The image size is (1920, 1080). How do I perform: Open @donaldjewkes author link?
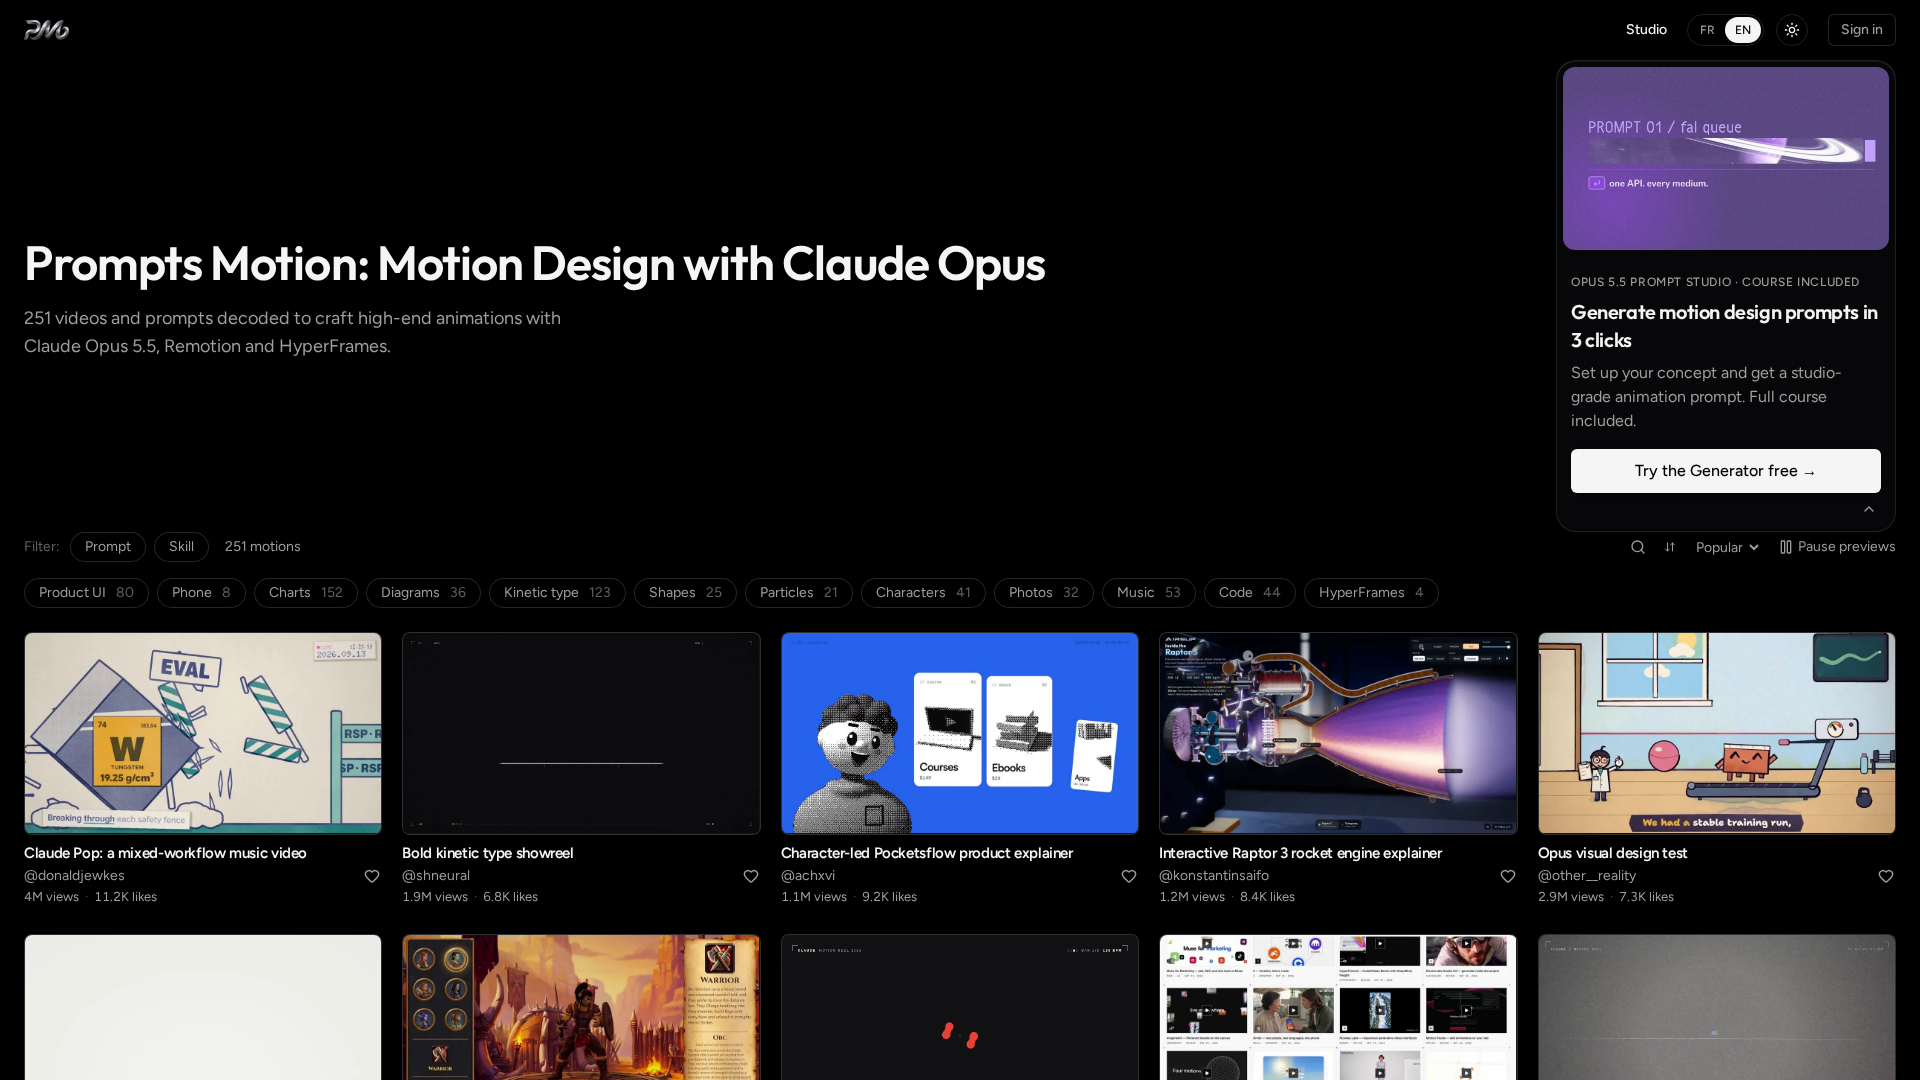pos(74,876)
